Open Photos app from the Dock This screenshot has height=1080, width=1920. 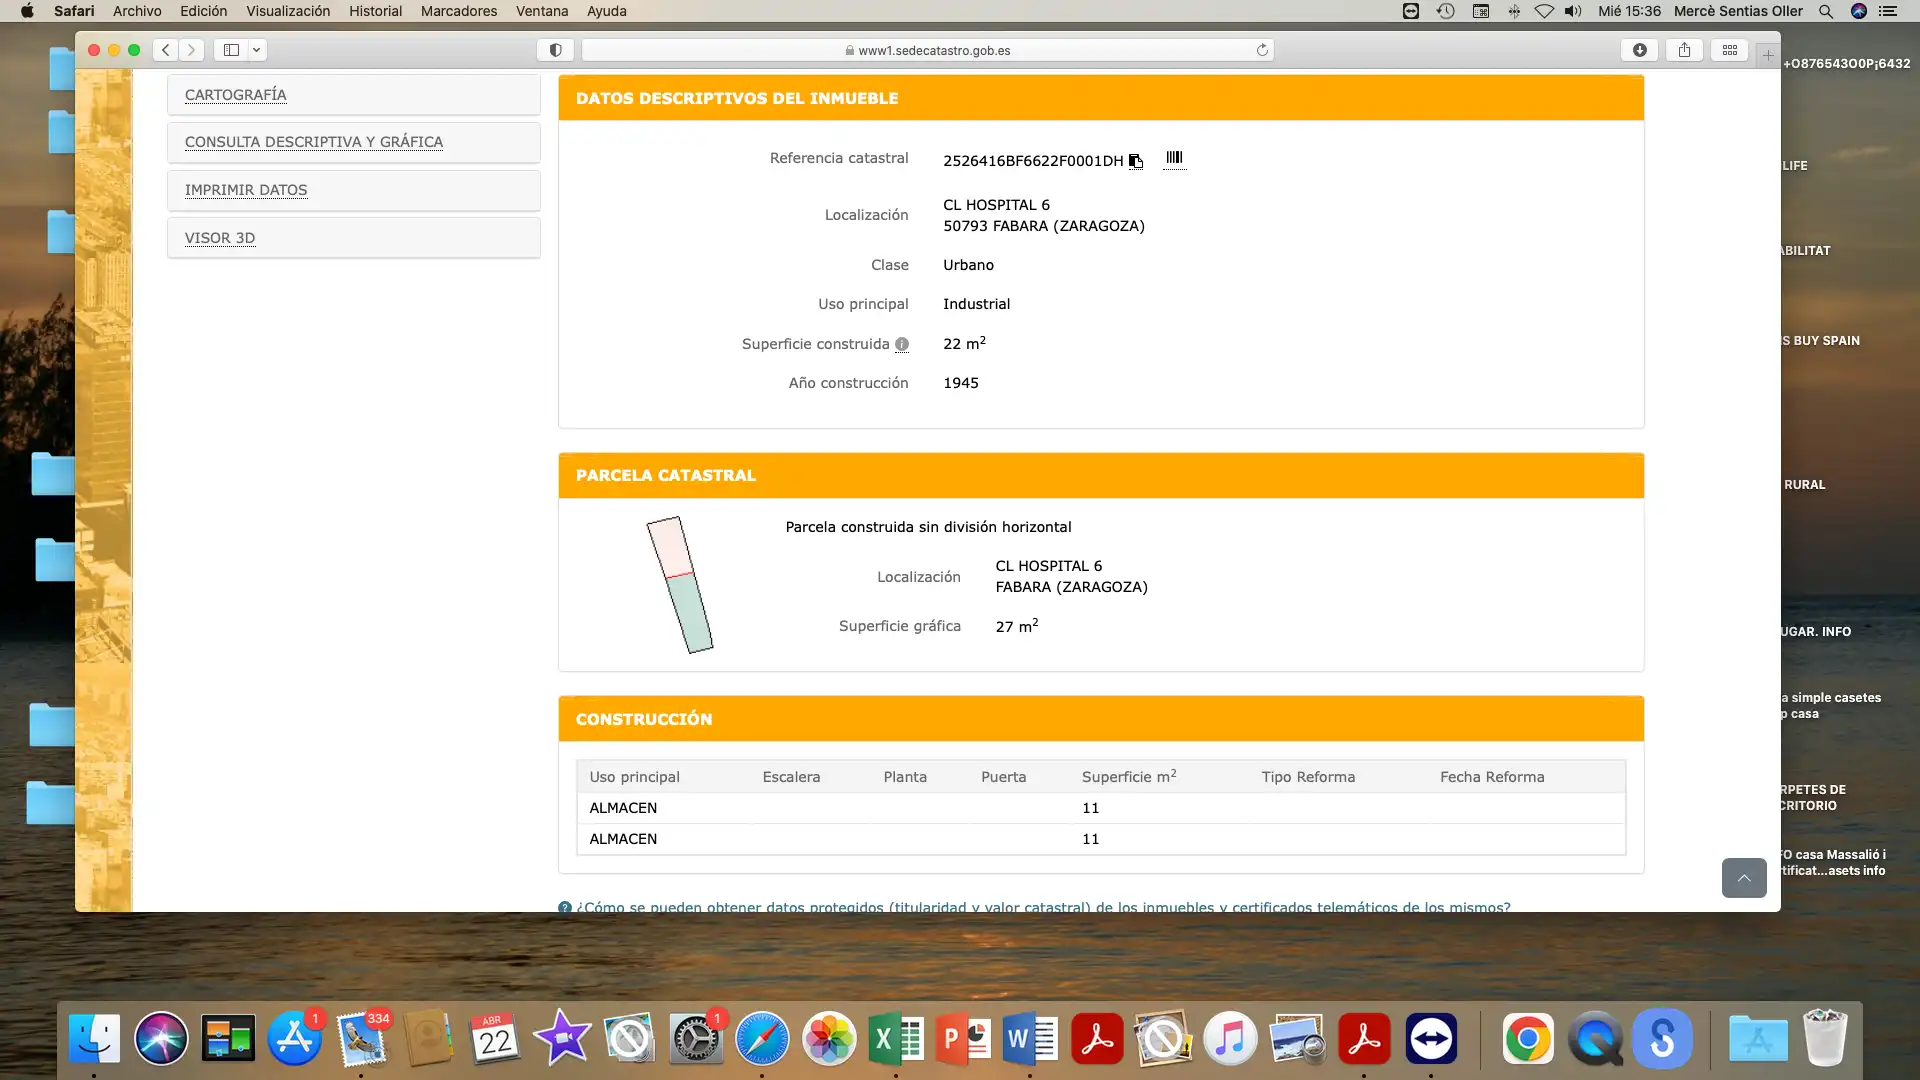[830, 1039]
